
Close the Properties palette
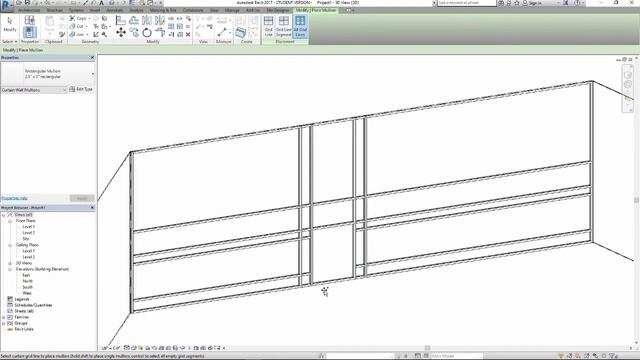pyautogui.click(x=92, y=58)
